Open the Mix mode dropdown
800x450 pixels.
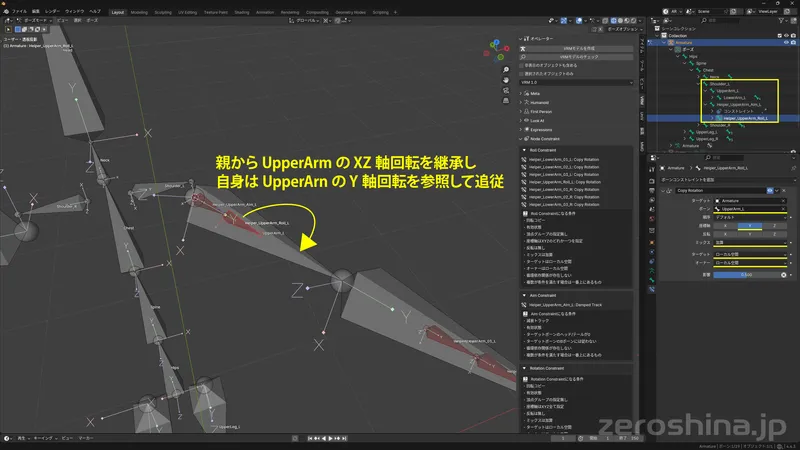750,242
